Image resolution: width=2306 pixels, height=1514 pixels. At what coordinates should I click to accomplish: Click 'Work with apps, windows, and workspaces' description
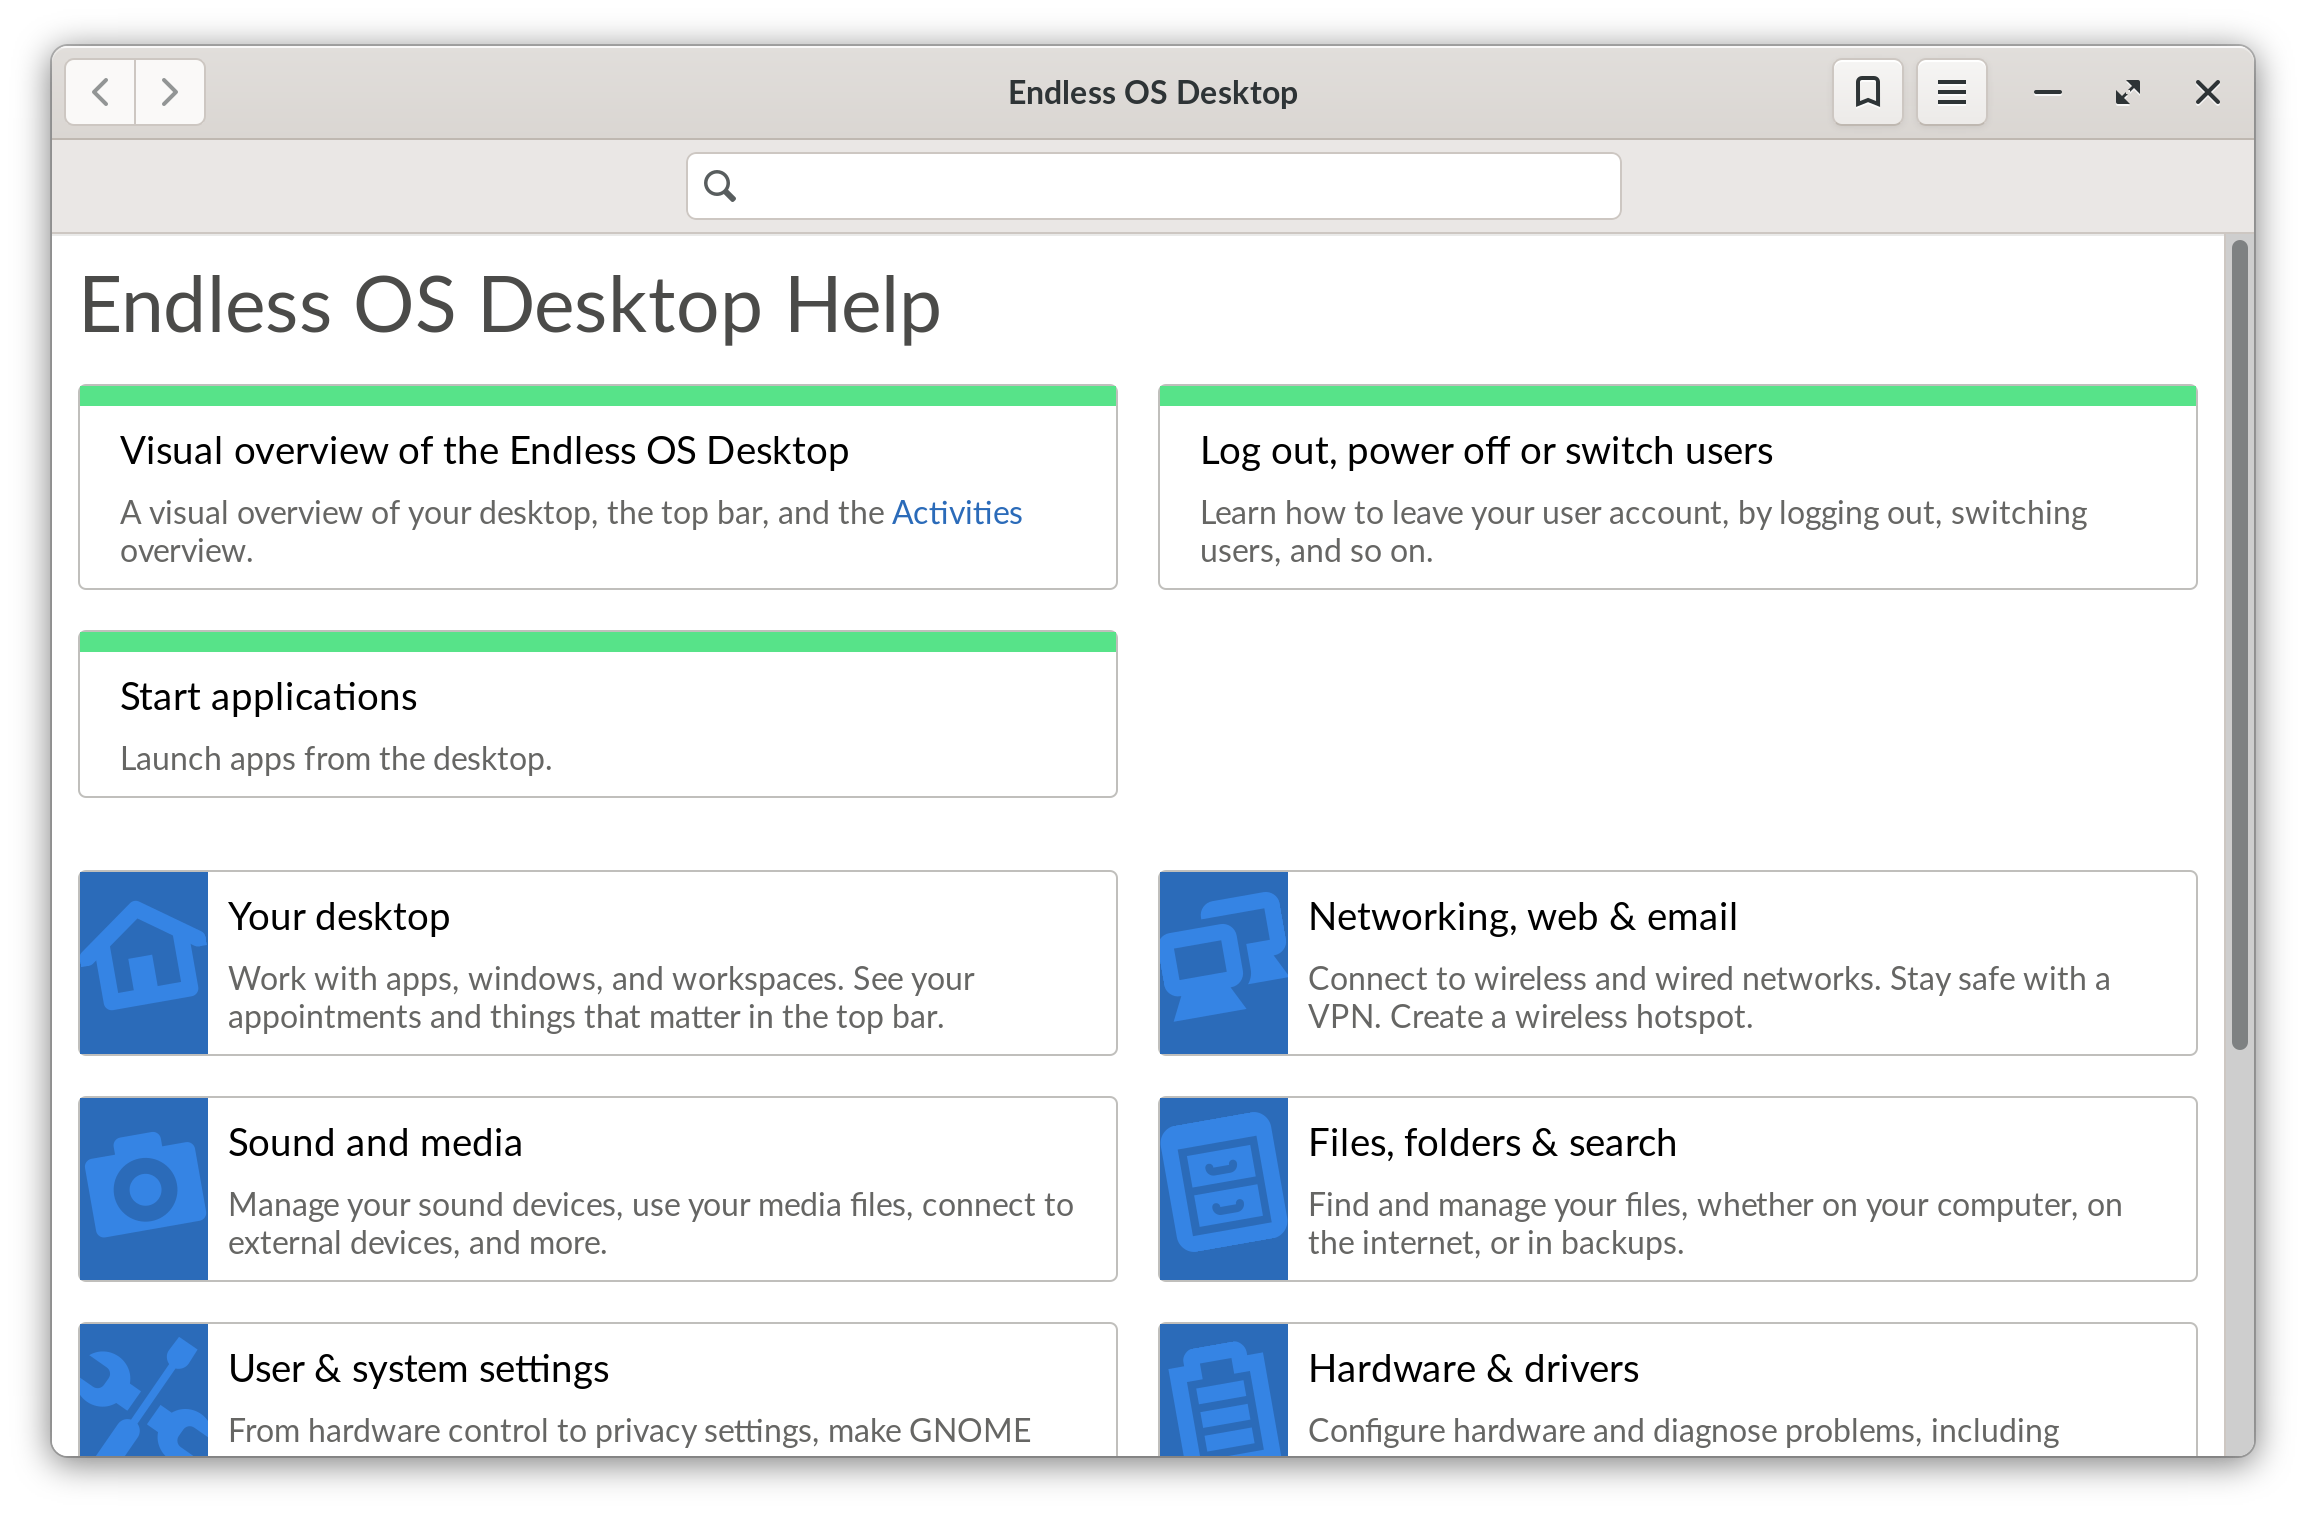[601, 997]
